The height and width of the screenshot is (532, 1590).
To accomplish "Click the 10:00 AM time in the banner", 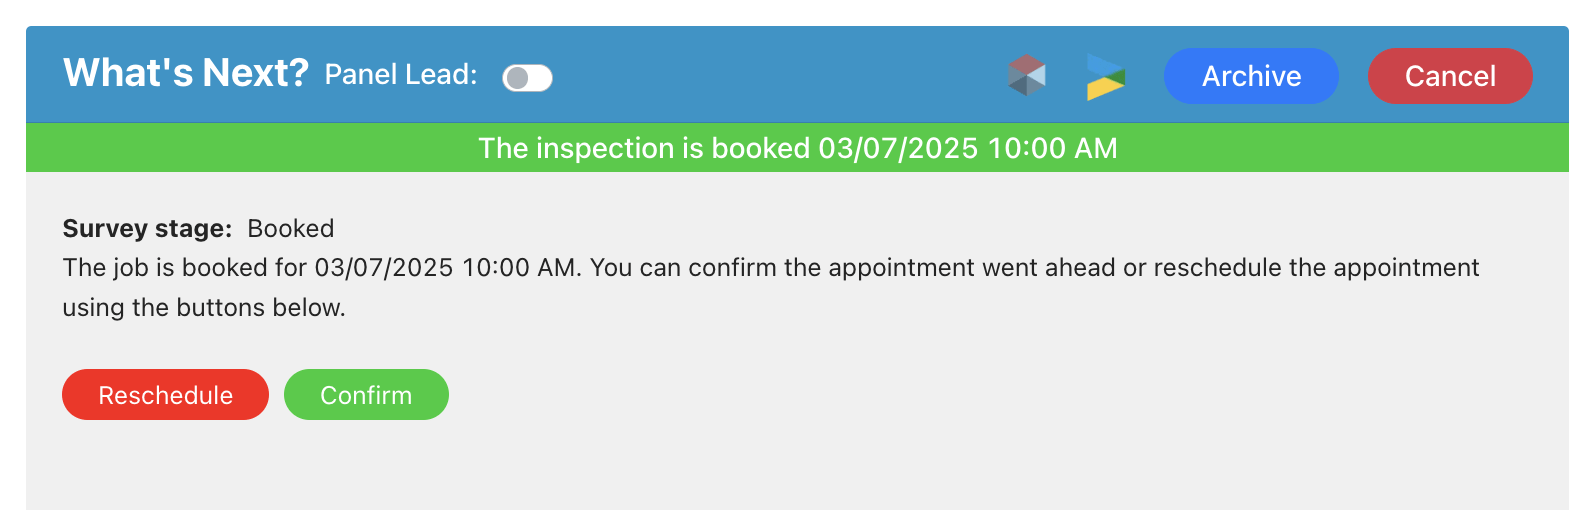I will [1052, 148].
